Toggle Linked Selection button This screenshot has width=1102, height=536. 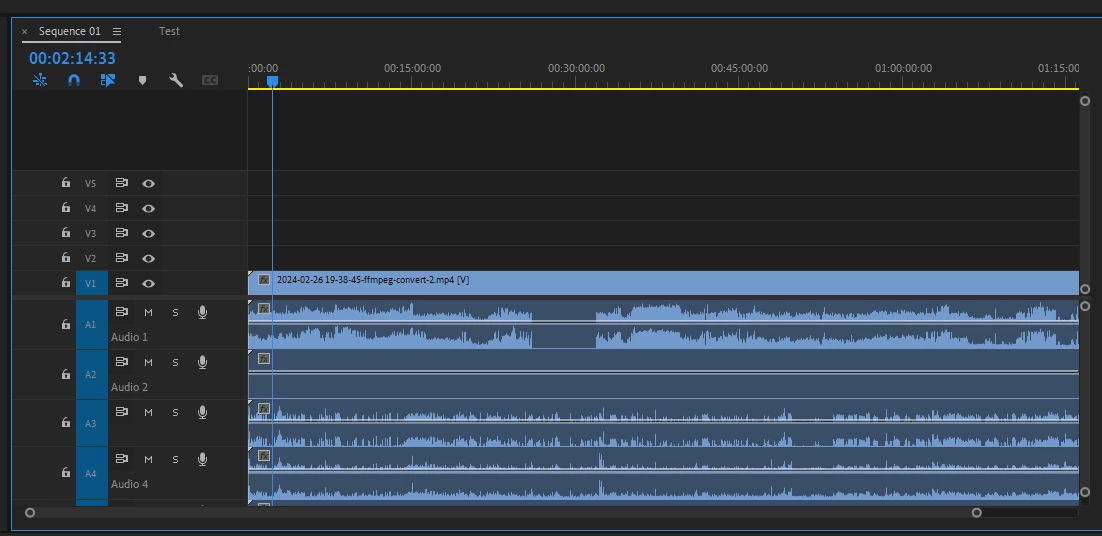(108, 80)
